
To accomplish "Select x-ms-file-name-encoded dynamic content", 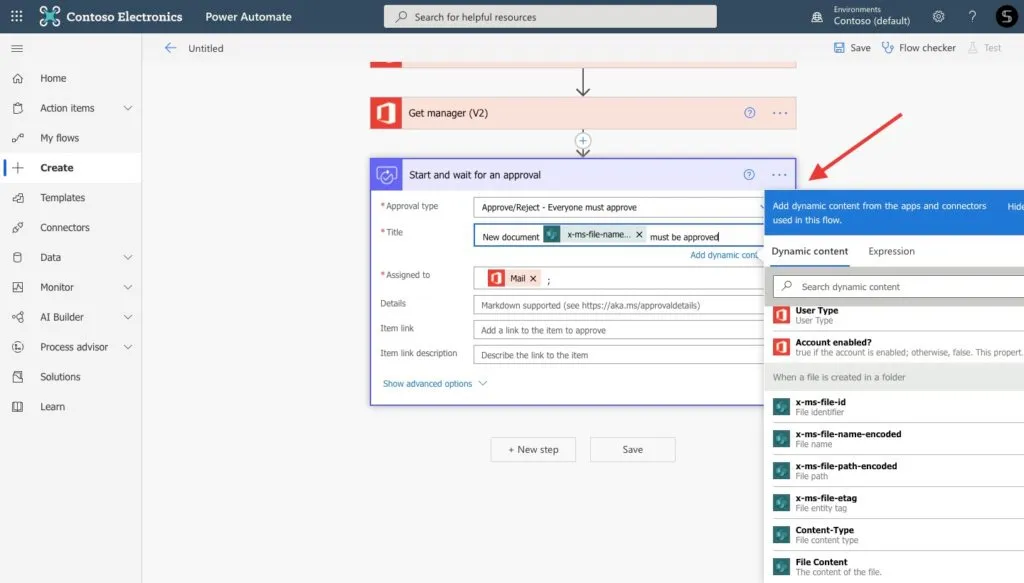I will 898,439.
